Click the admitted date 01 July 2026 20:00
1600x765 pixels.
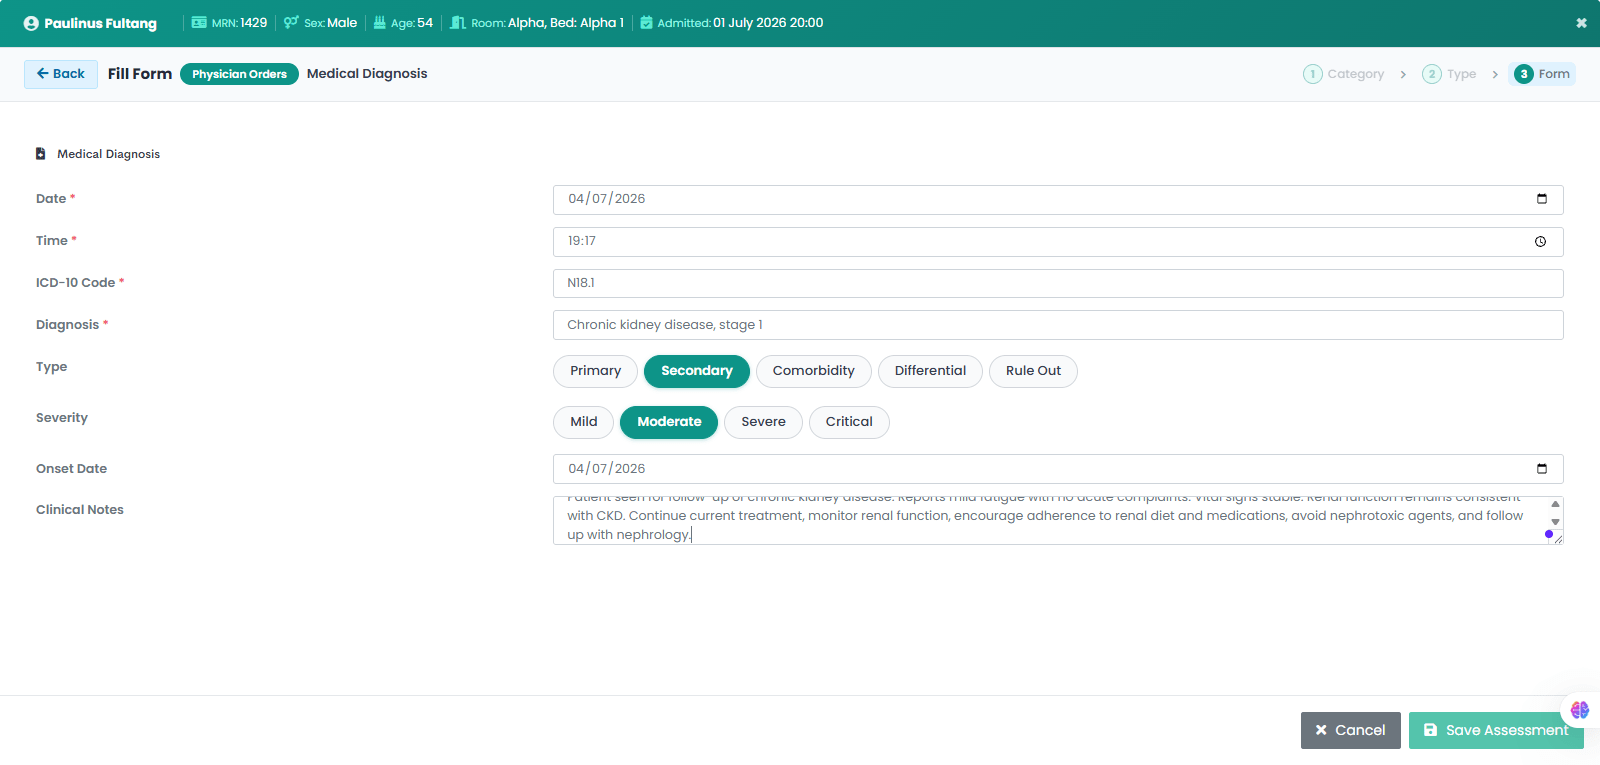click(768, 22)
